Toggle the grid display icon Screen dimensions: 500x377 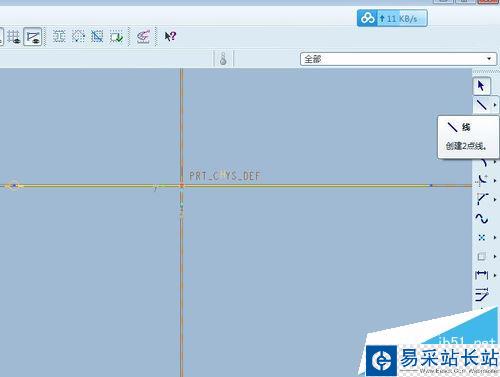click(14, 37)
